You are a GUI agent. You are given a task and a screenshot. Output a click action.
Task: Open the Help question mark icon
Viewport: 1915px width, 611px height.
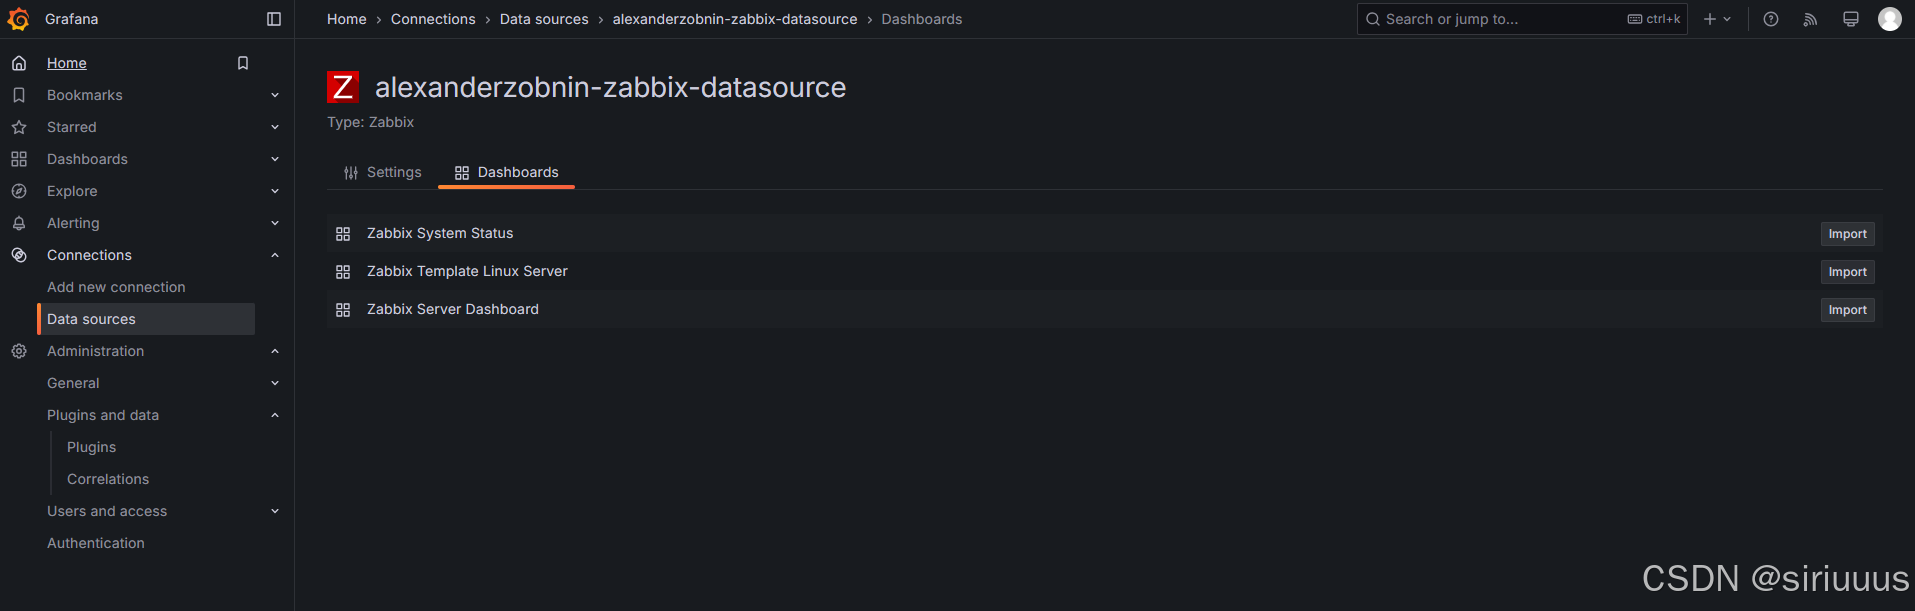click(1771, 19)
